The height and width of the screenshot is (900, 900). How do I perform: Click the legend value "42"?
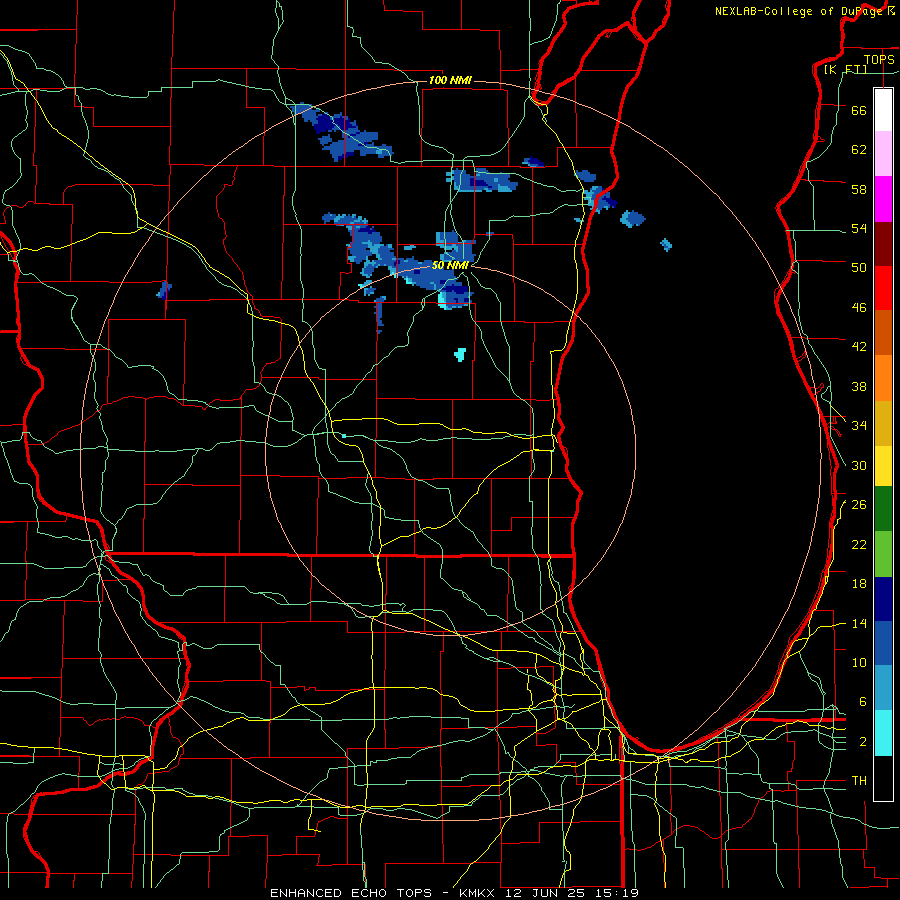pos(859,347)
